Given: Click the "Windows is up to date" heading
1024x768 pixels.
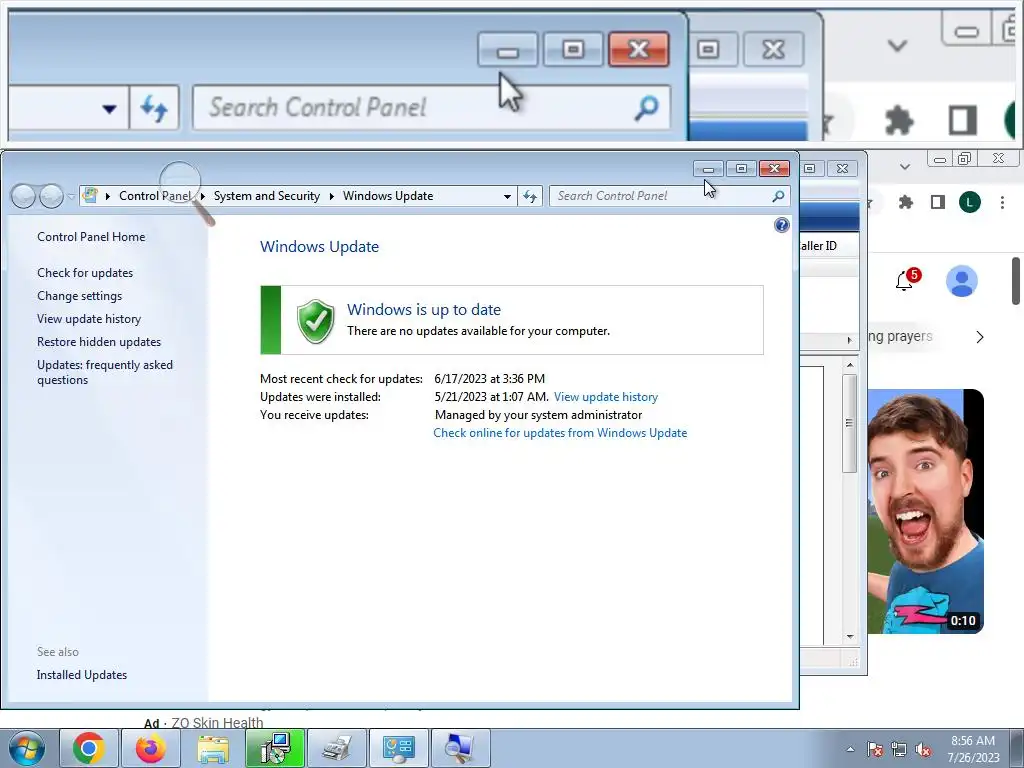Looking at the screenshot, I should (424, 310).
